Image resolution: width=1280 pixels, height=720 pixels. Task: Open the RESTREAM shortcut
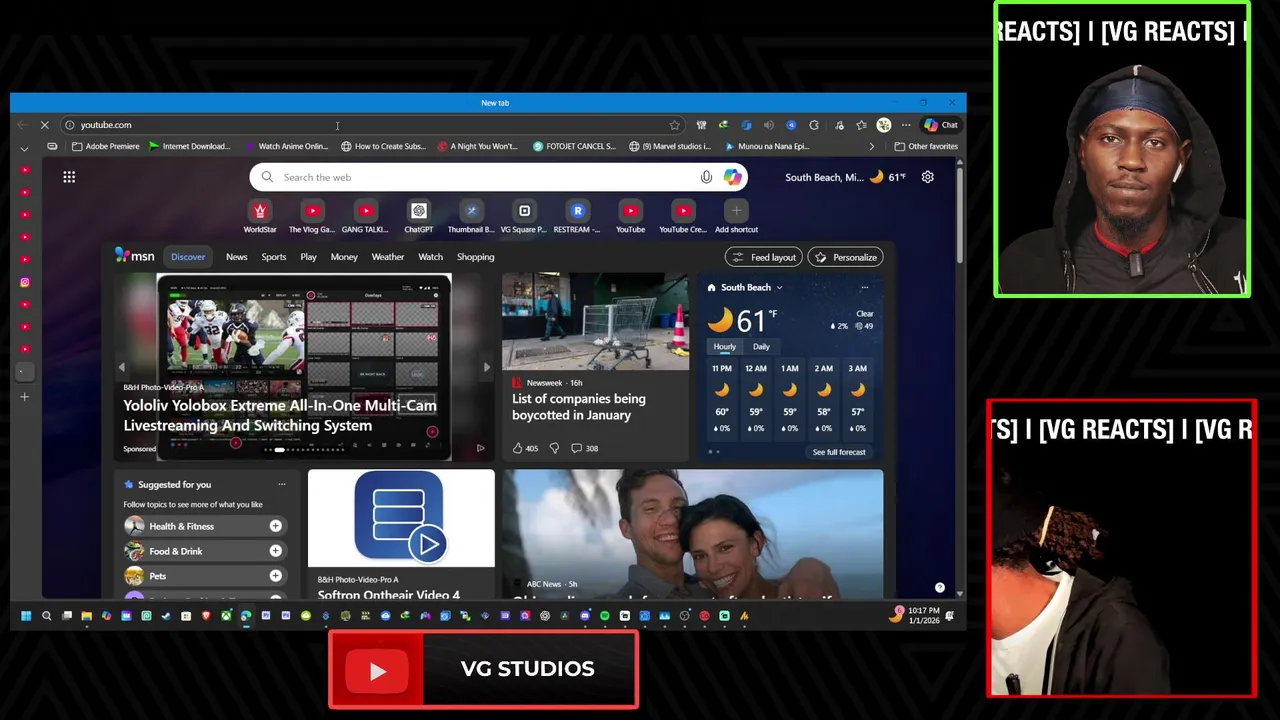577,216
